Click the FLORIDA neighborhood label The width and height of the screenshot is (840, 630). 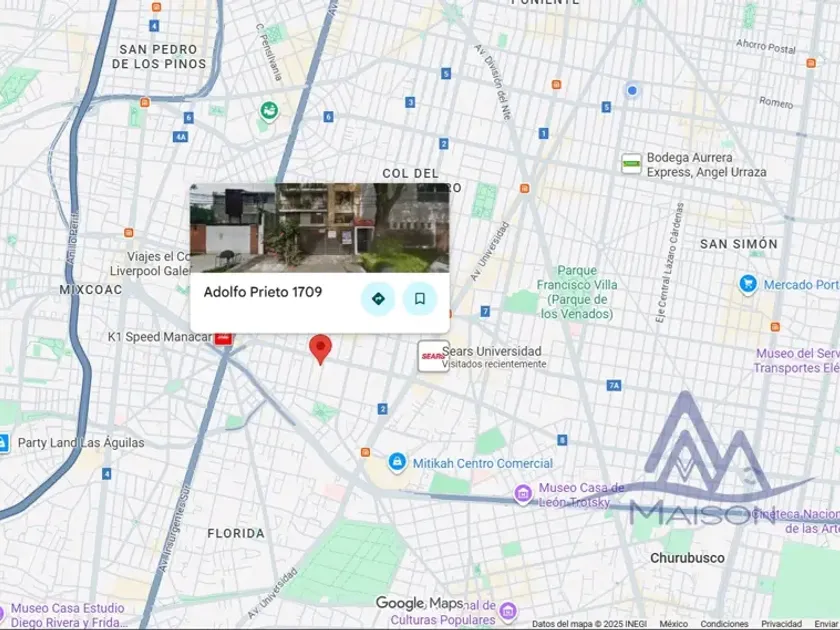(x=236, y=534)
